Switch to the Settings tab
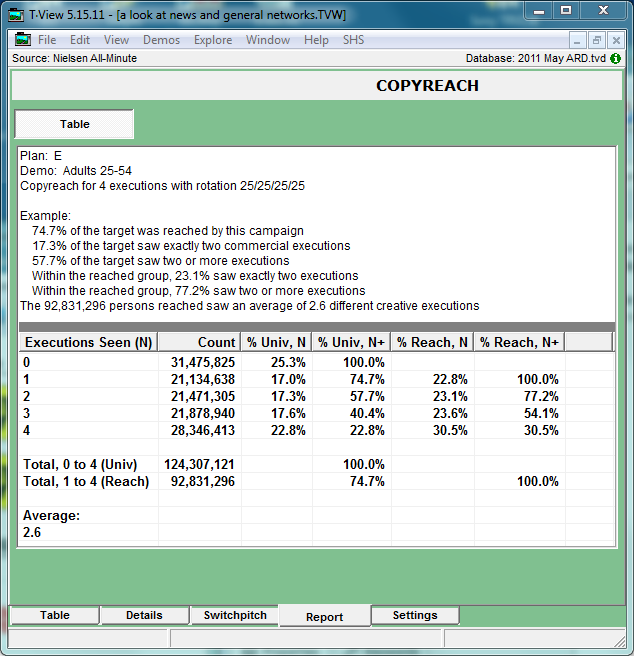Screen dimensions: 634x656 click(415, 615)
